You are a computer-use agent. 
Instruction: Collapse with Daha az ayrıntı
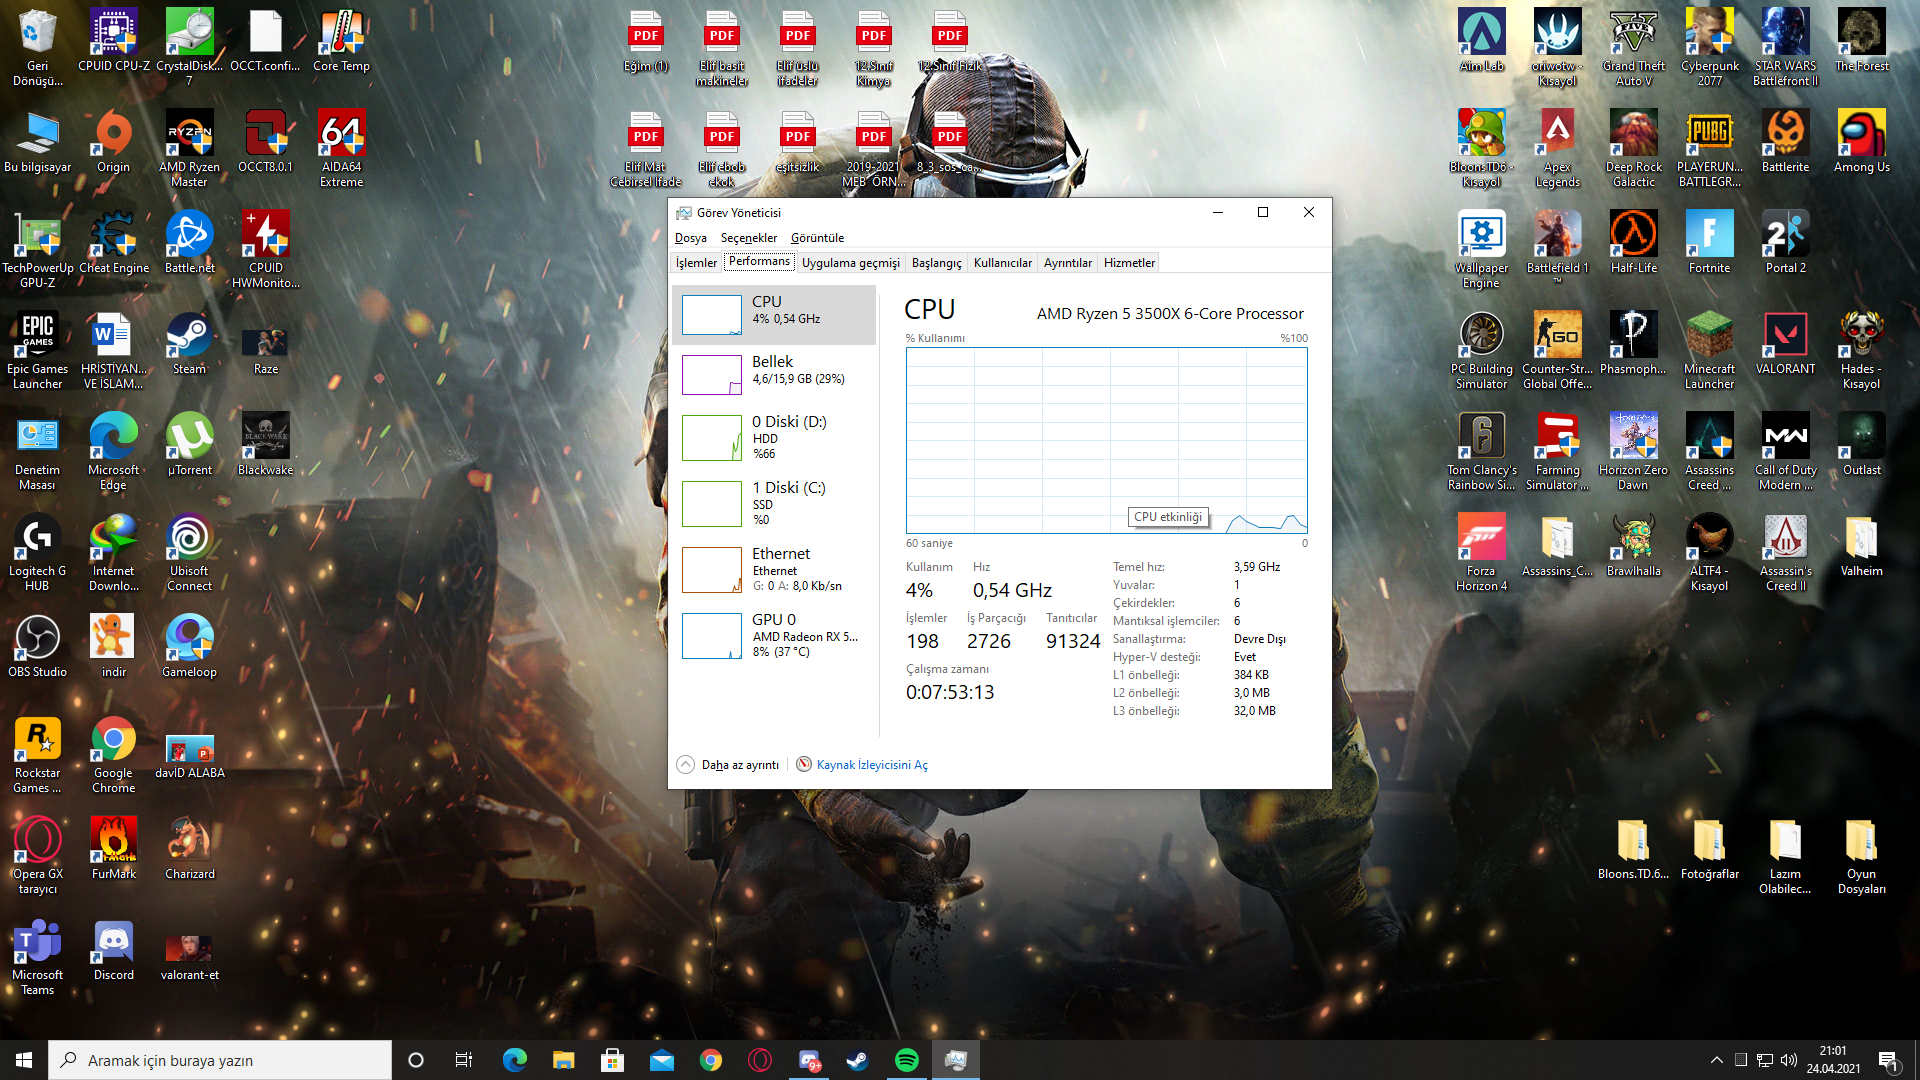[728, 765]
